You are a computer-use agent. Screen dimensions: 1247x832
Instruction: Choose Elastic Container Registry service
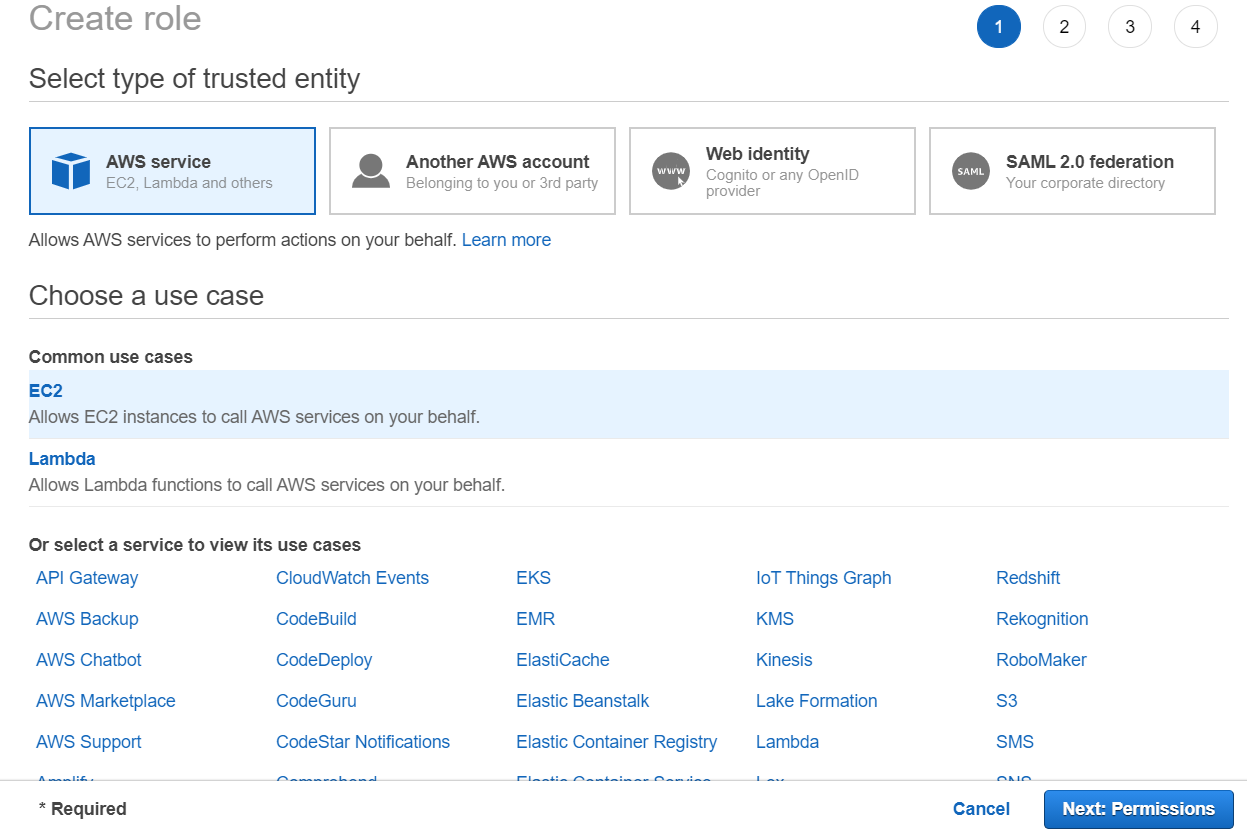(x=617, y=742)
